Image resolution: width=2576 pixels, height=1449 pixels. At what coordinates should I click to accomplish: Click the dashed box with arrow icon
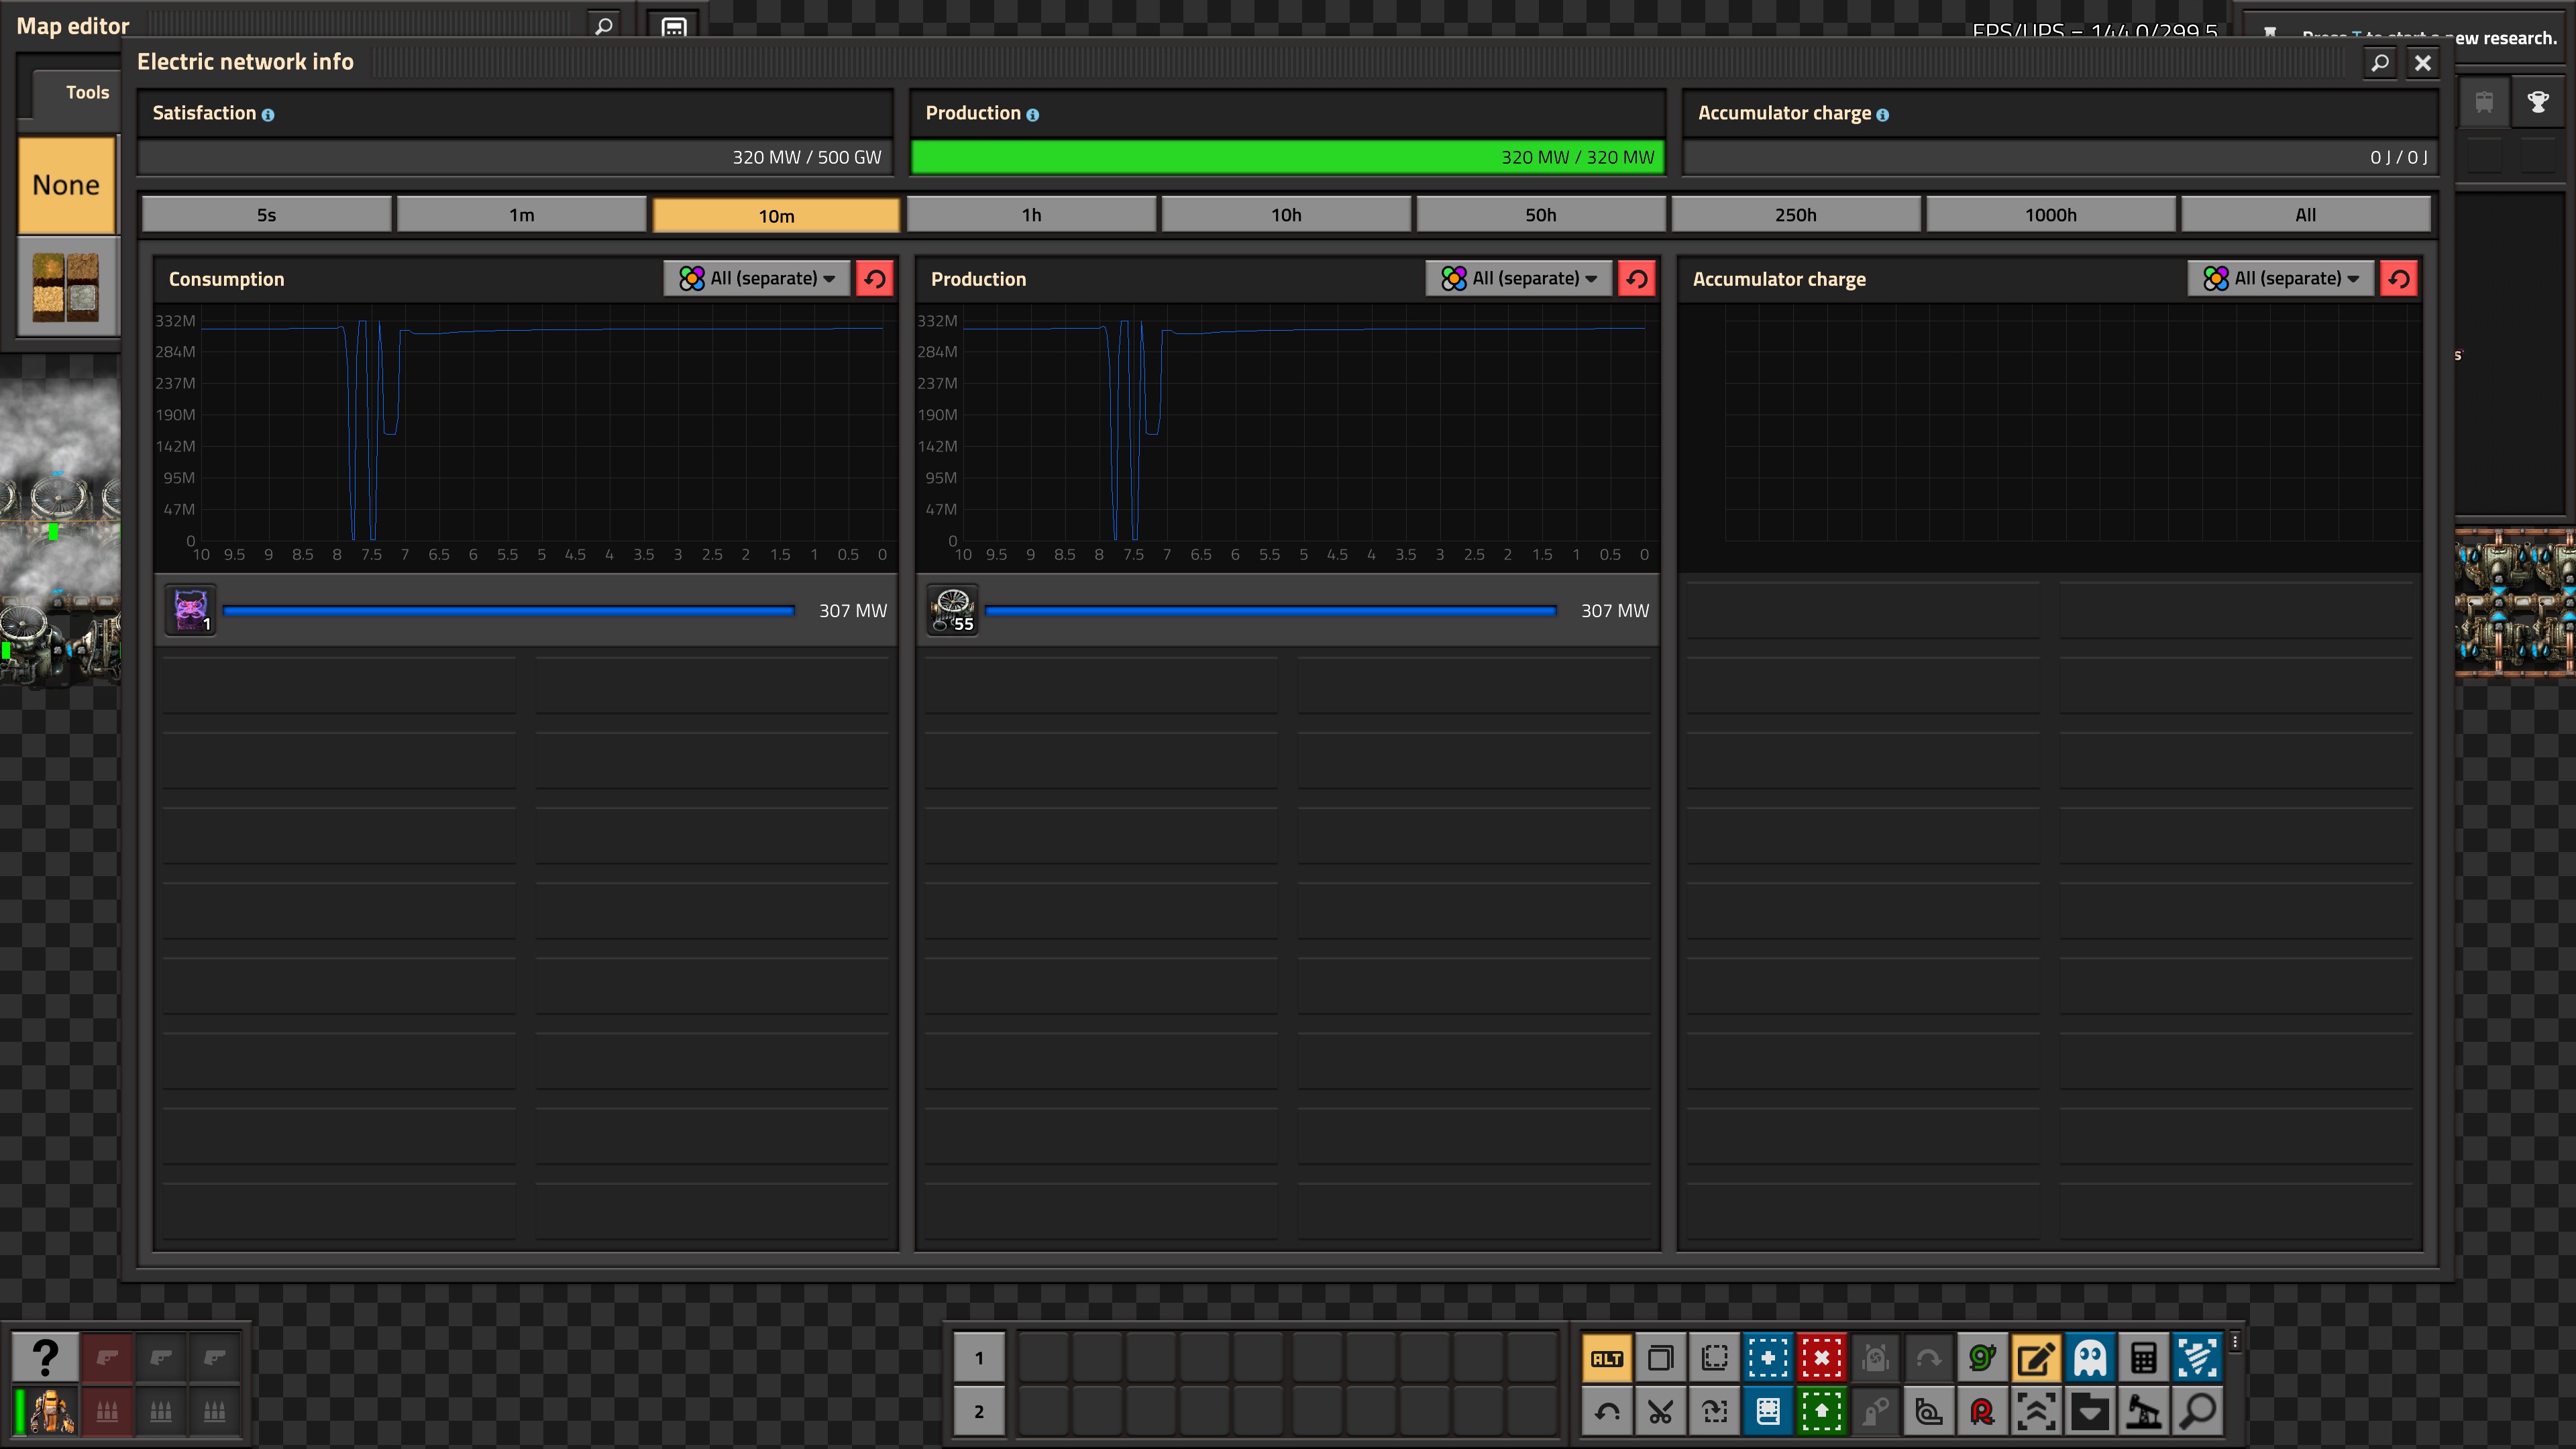coord(1714,1412)
